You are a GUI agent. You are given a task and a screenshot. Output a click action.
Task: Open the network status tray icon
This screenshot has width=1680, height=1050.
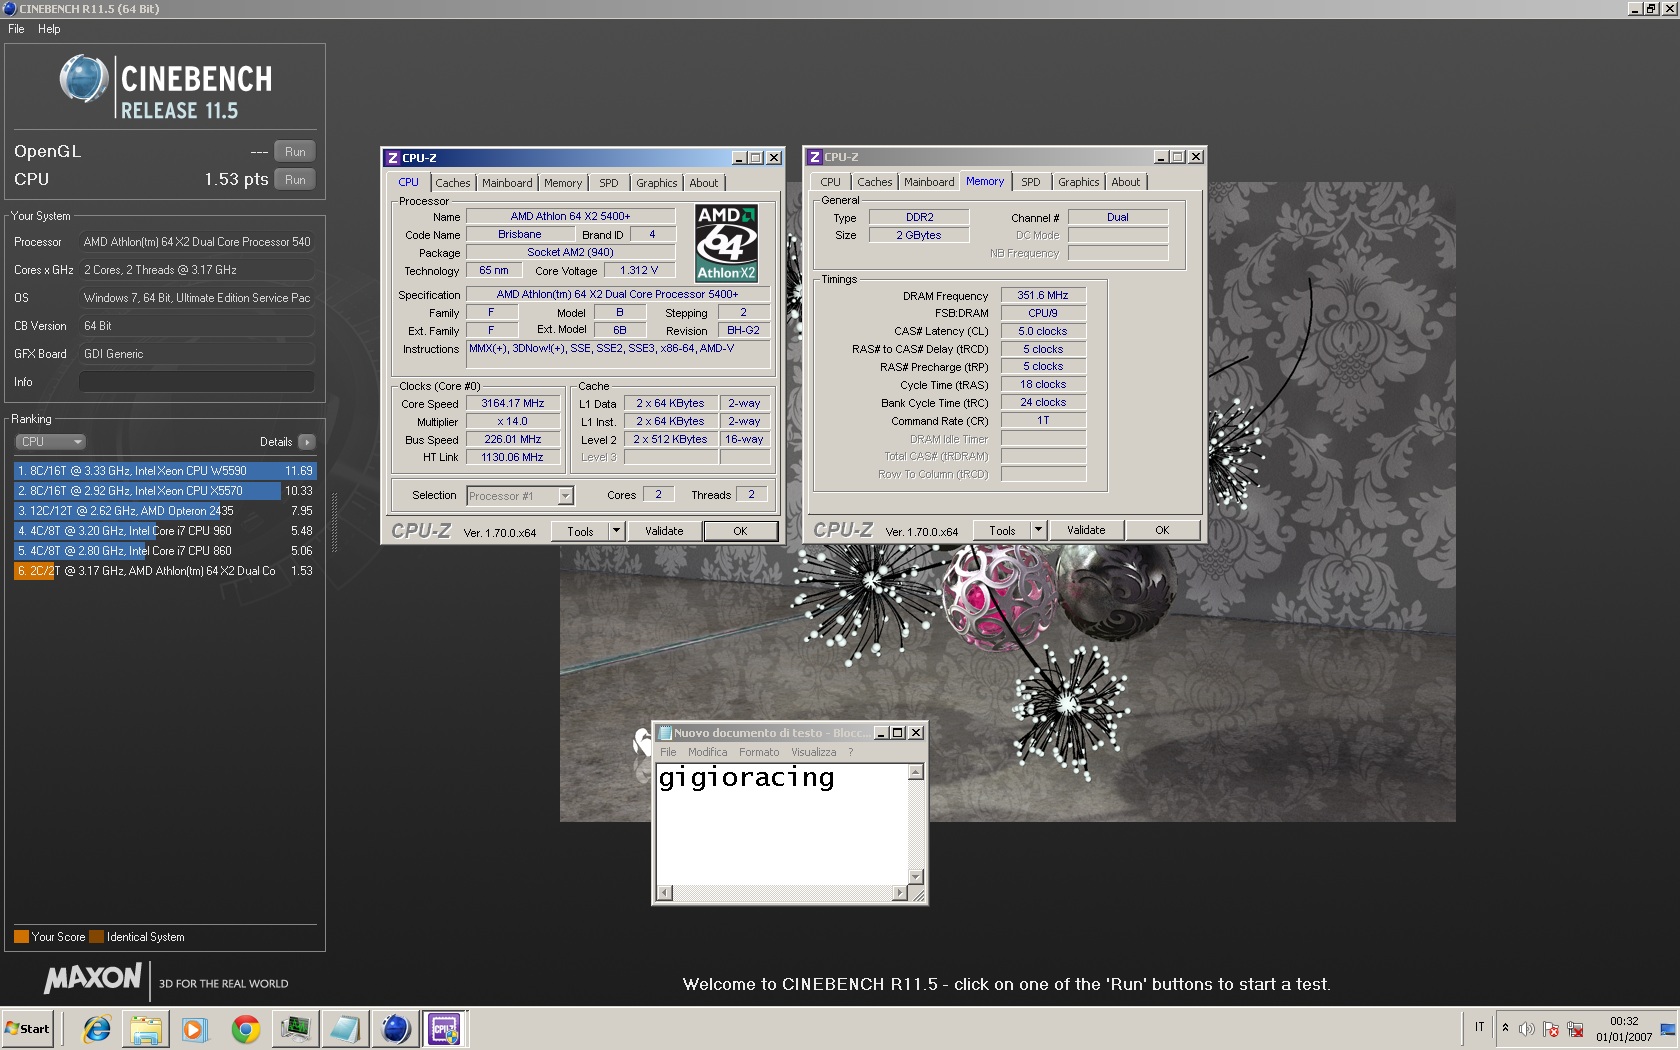pyautogui.click(x=1575, y=1029)
